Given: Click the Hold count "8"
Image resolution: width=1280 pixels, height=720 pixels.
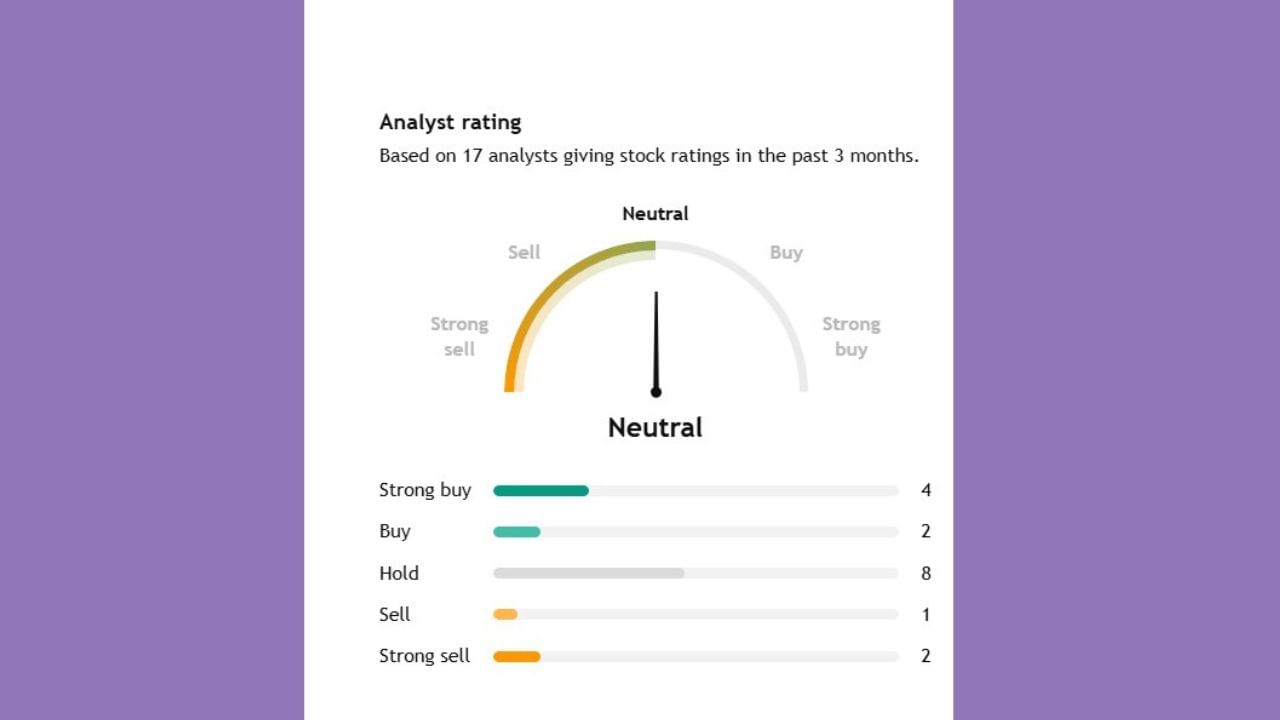Looking at the screenshot, I should click(926, 574).
